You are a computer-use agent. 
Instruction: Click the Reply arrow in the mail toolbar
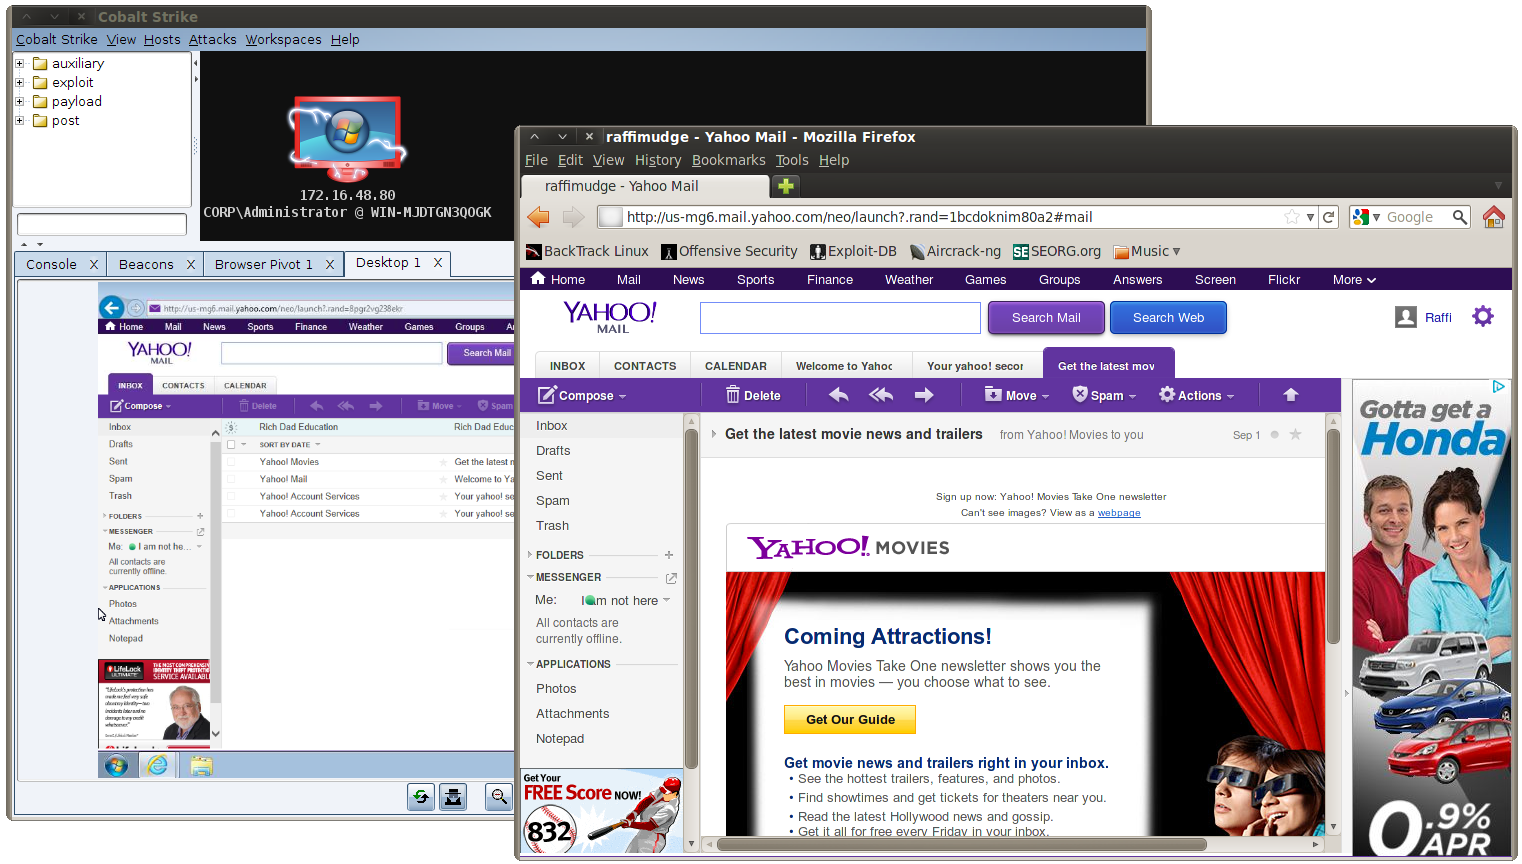point(838,395)
